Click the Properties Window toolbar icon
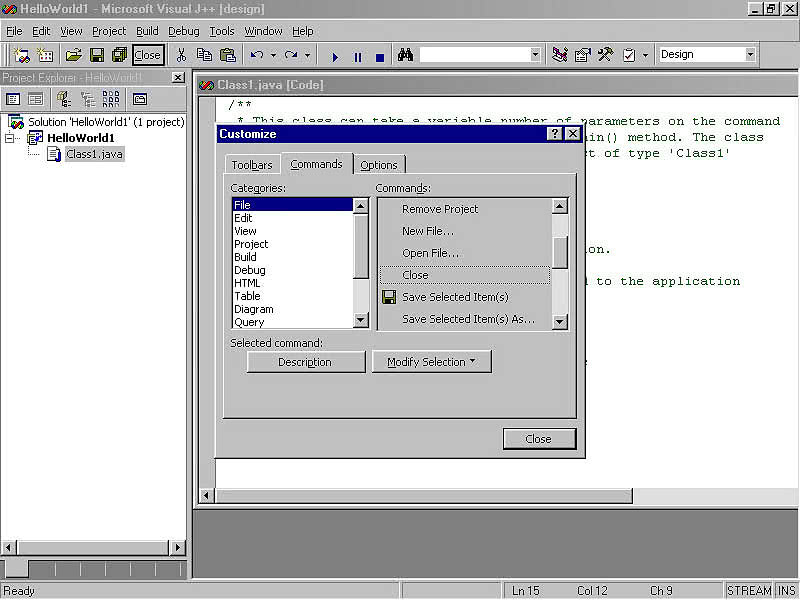The height and width of the screenshot is (600, 800). 583,55
